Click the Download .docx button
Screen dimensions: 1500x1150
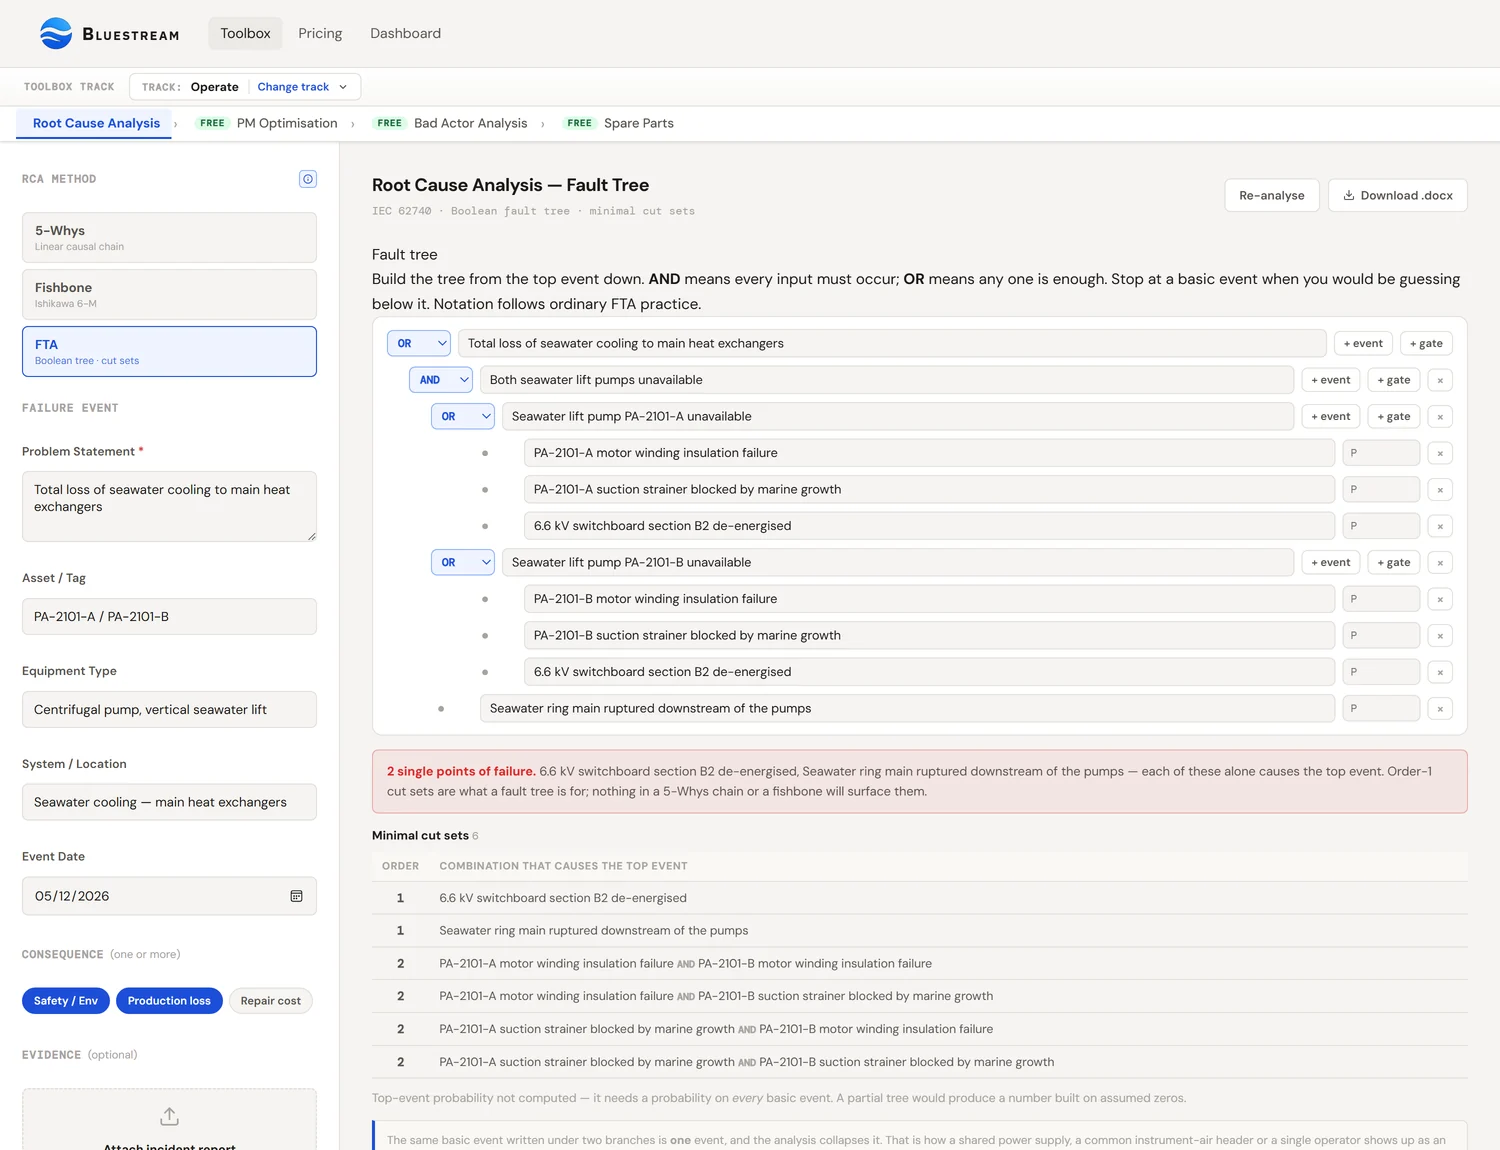pos(1398,195)
